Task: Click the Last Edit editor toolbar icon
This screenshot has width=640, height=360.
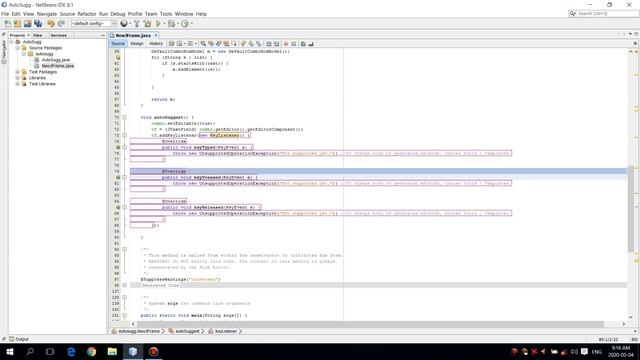Action: coord(172,44)
